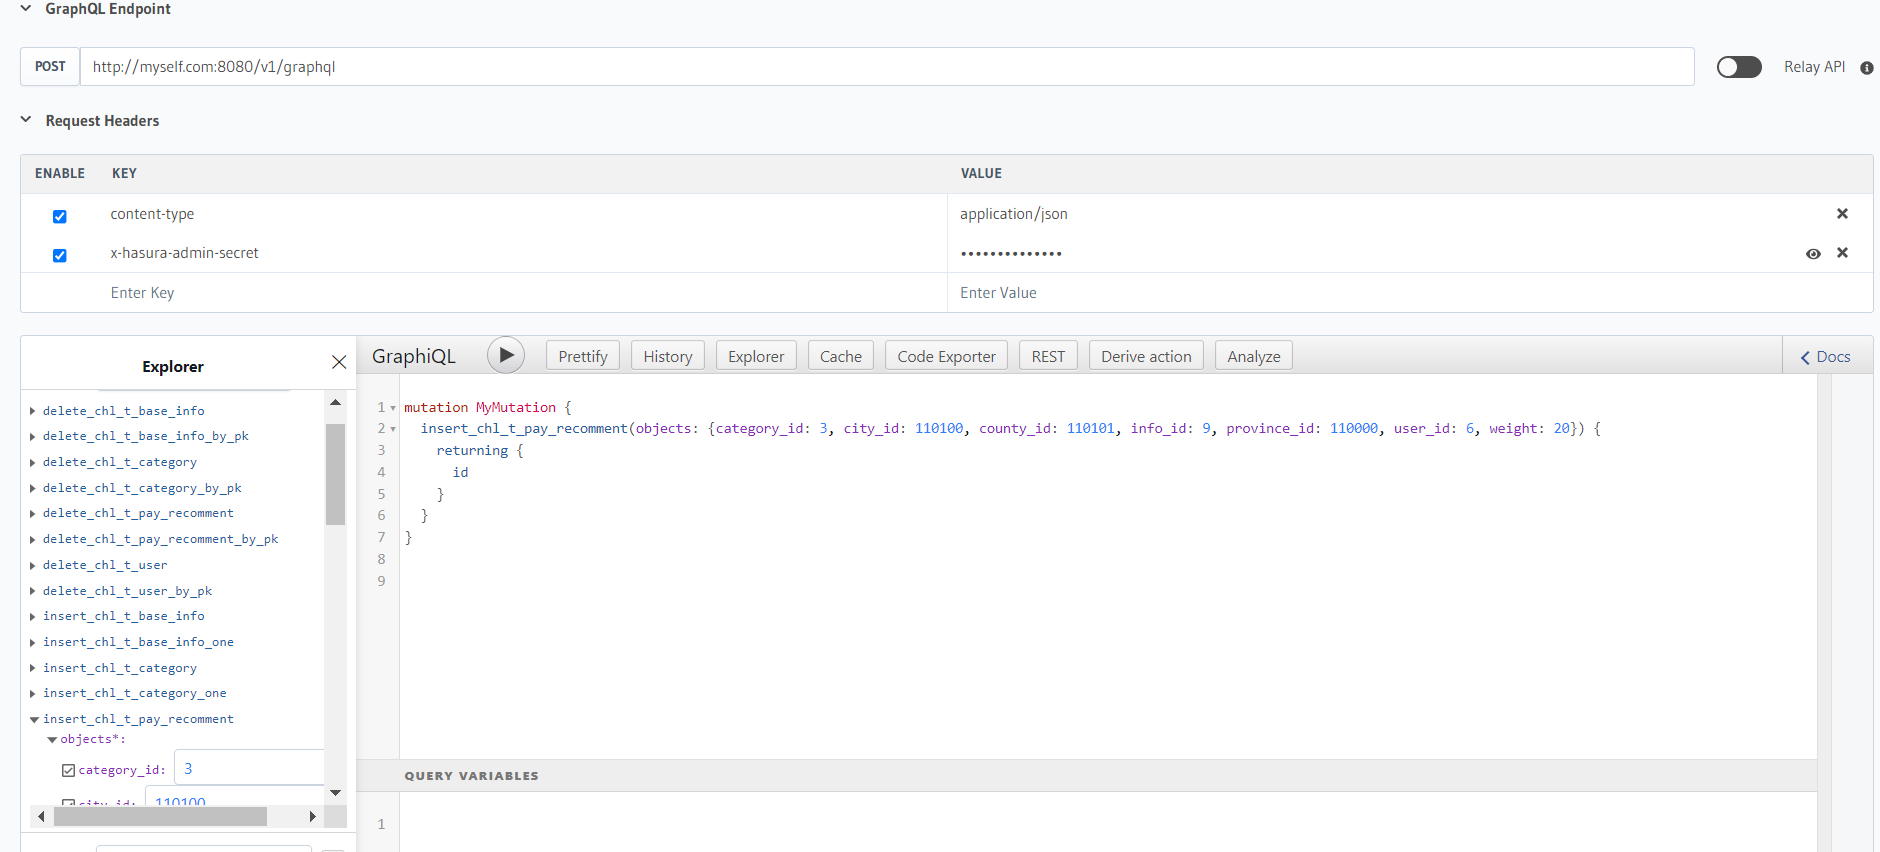Click the POST method label

click(50, 67)
